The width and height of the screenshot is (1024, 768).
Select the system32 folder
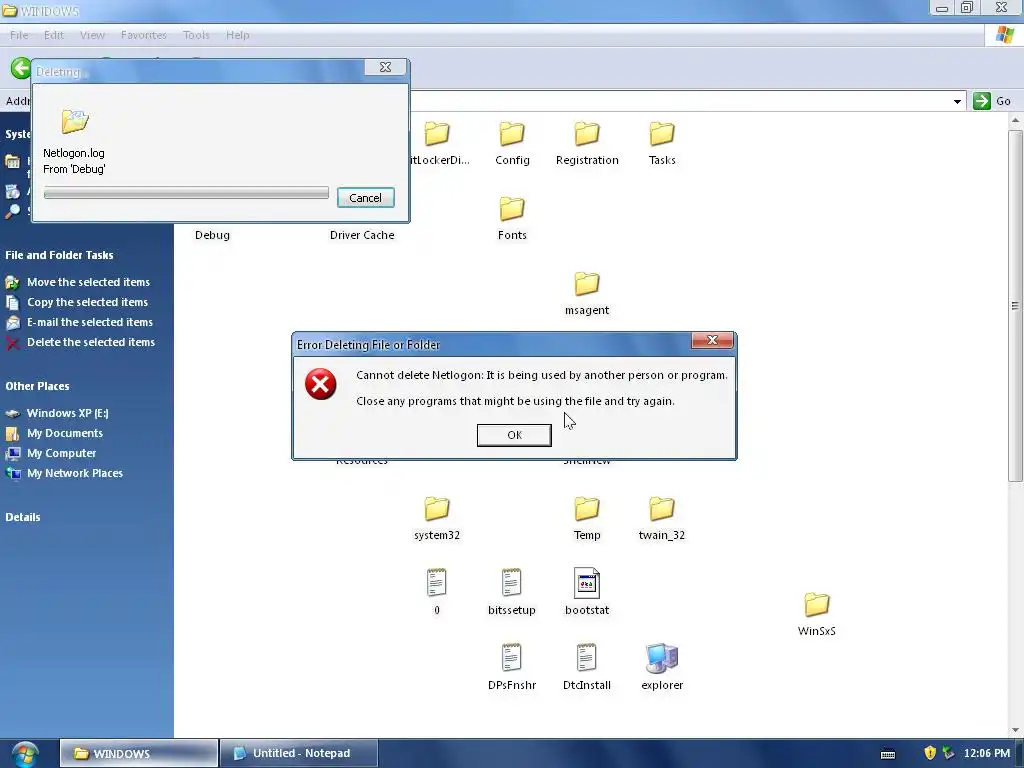pyautogui.click(x=436, y=519)
